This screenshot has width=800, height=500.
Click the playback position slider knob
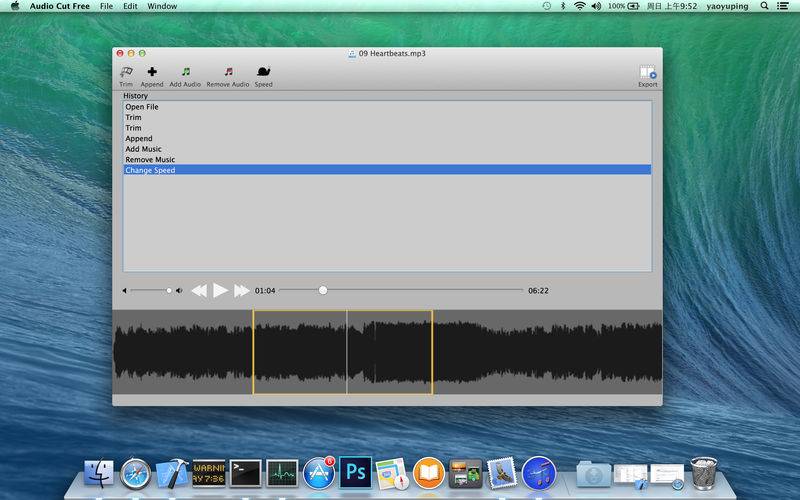322,290
